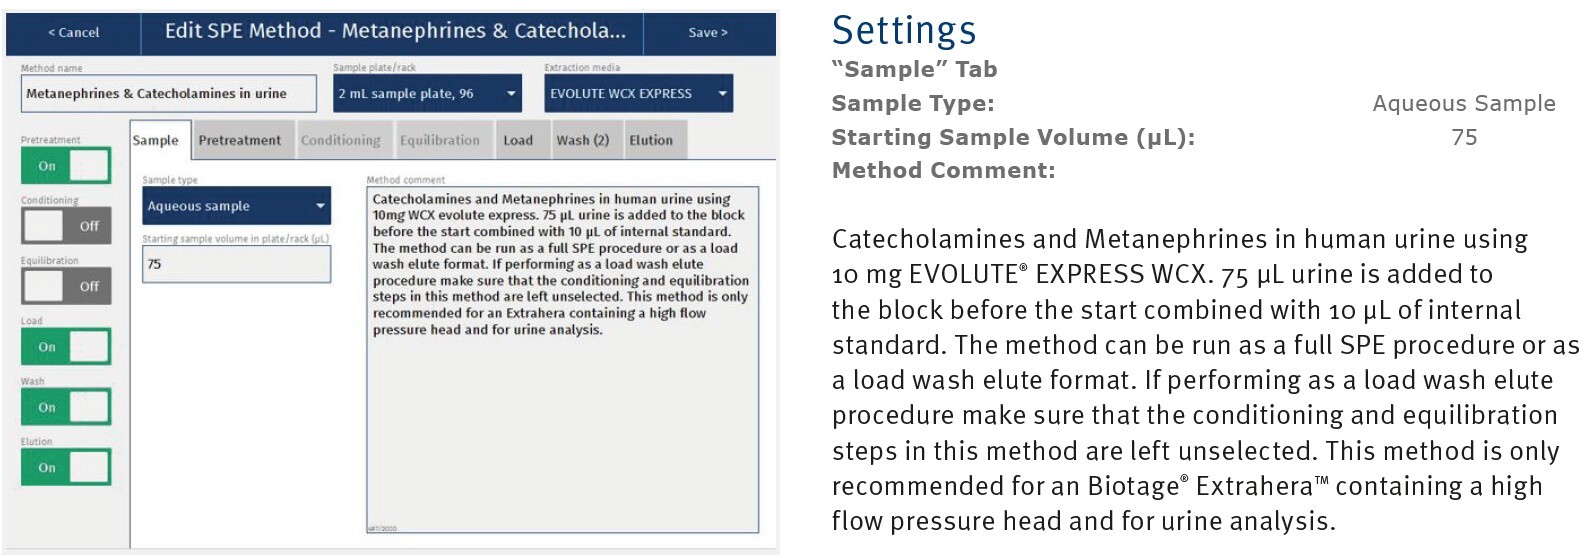1588x558 pixels.
Task: Click the Cancel button
Action: [x=74, y=33]
